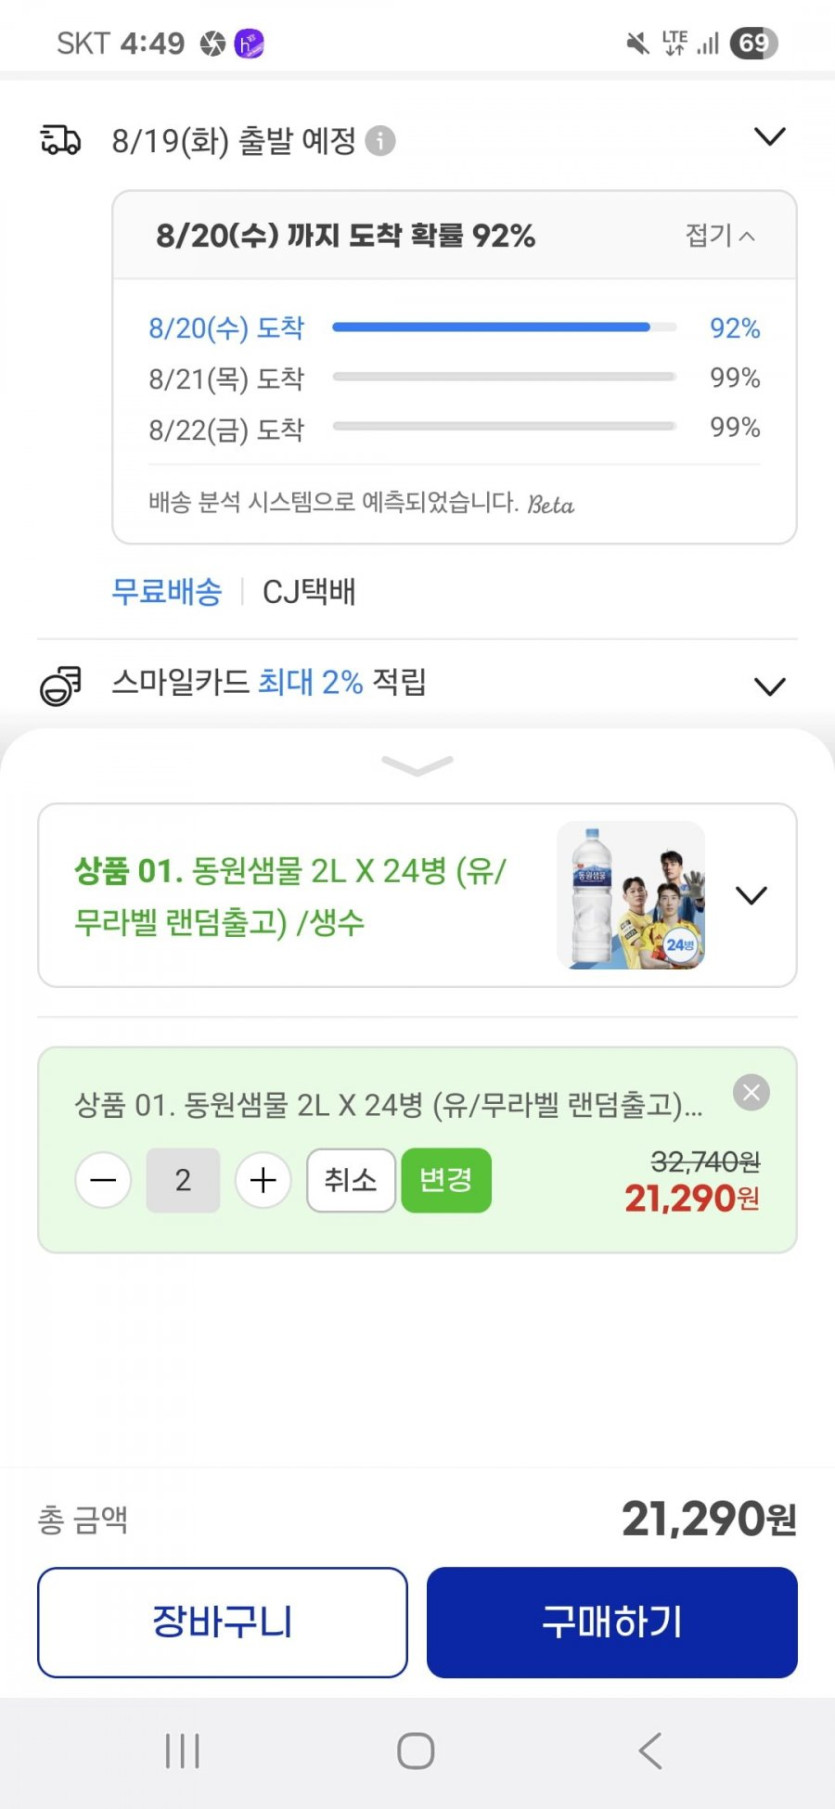This screenshot has width=835, height=1809.
Task: Decrease quantity with minus button
Action: pyautogui.click(x=103, y=1180)
